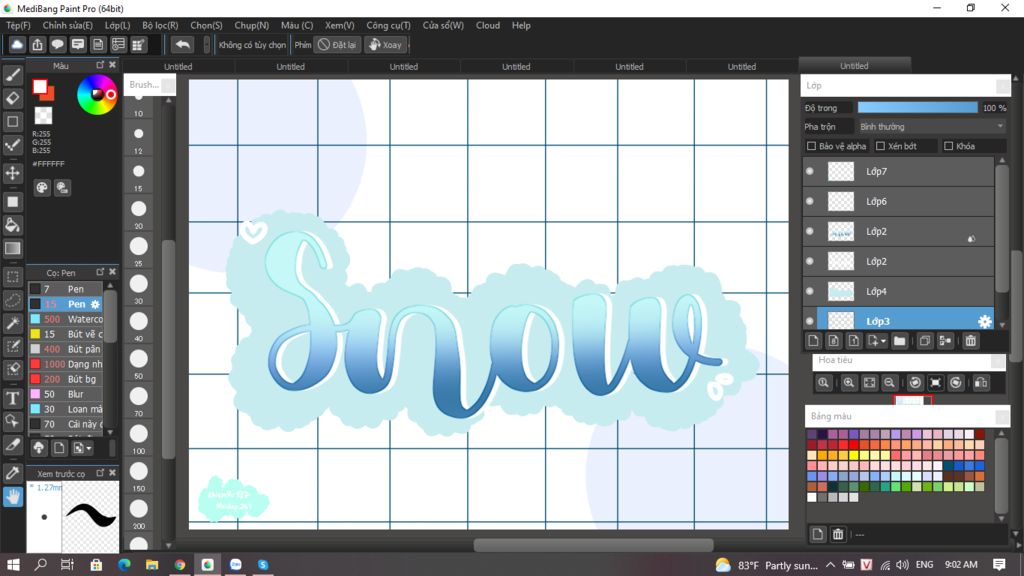Select the Bucket fill tool
This screenshot has width=1024, height=576.
coord(12,225)
